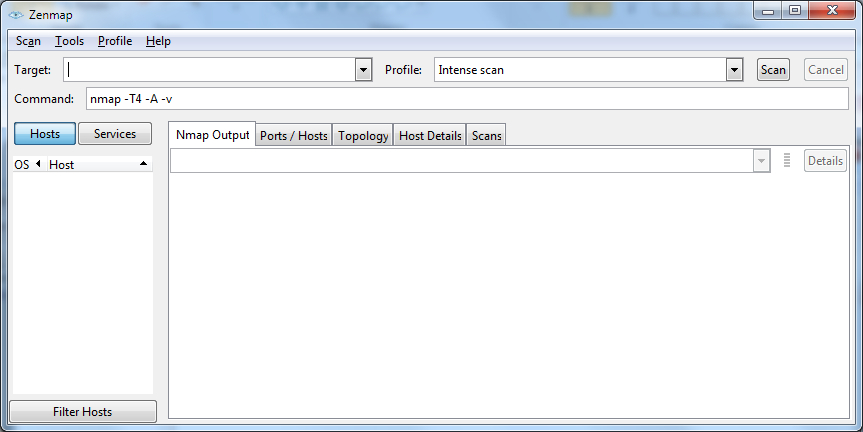Image resolution: width=863 pixels, height=432 pixels.
Task: Click the Zenmap eye icon in title bar
Action: click(16, 12)
